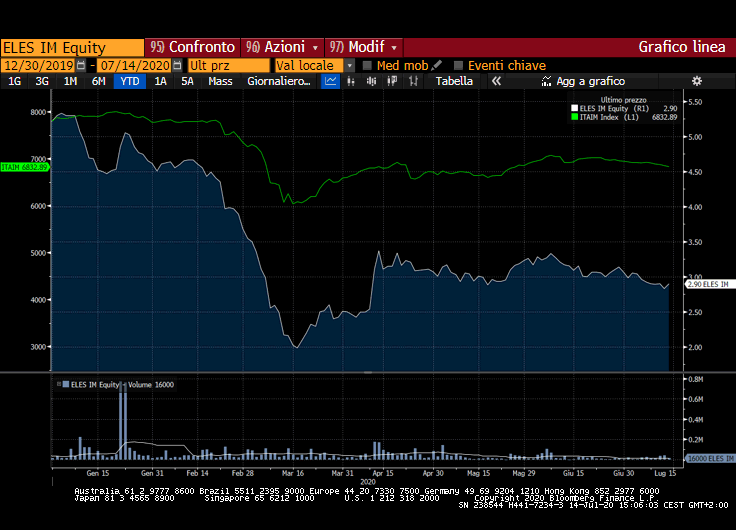
Task: Select the 5A time range tab
Action: (x=187, y=81)
